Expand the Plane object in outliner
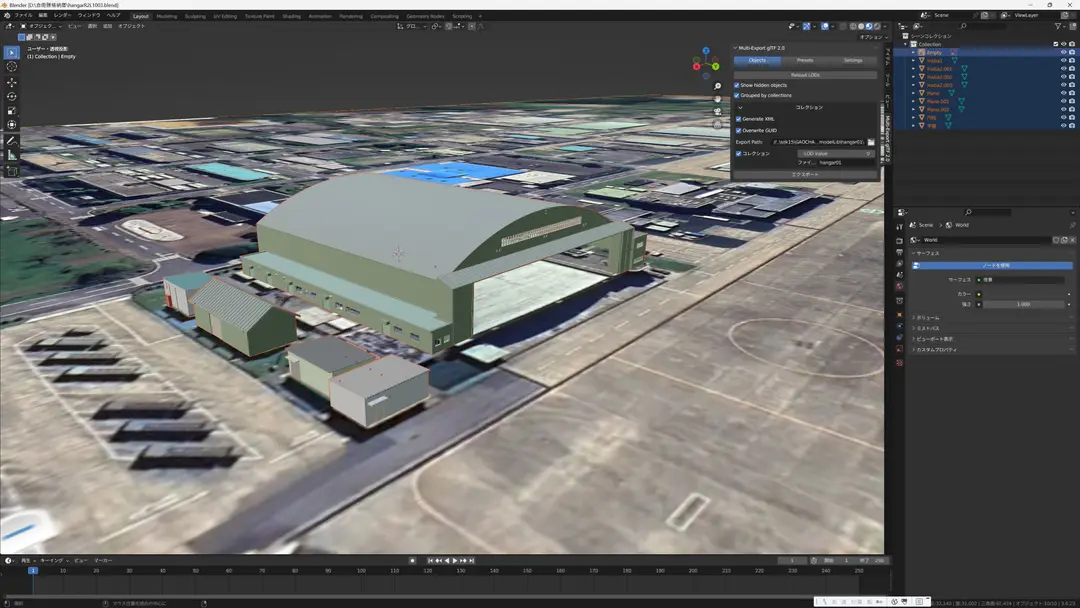Screen dimensions: 1080x608 point(914,93)
